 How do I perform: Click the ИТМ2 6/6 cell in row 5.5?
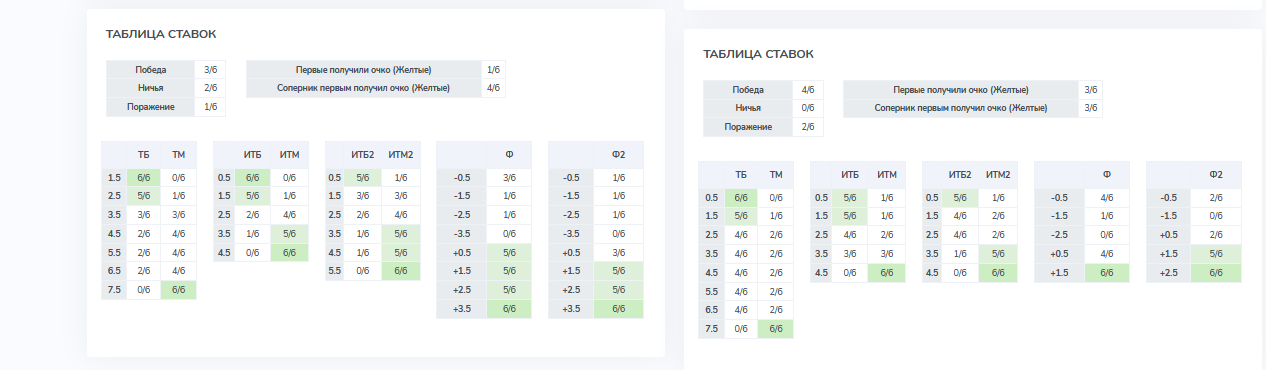click(400, 271)
